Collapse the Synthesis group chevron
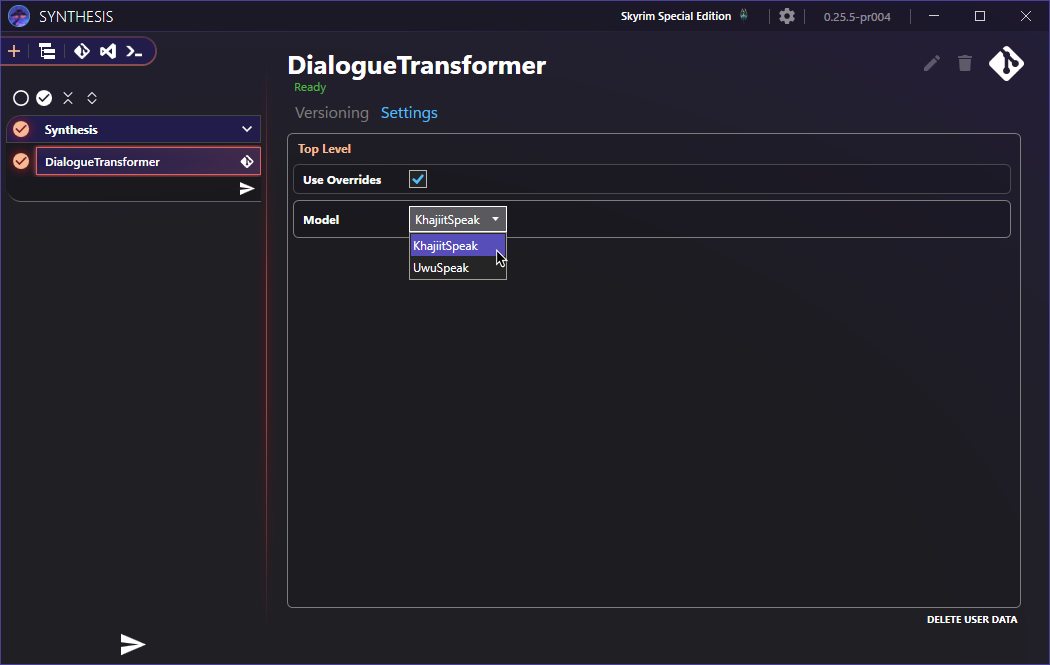The image size is (1050, 665). tap(247, 129)
